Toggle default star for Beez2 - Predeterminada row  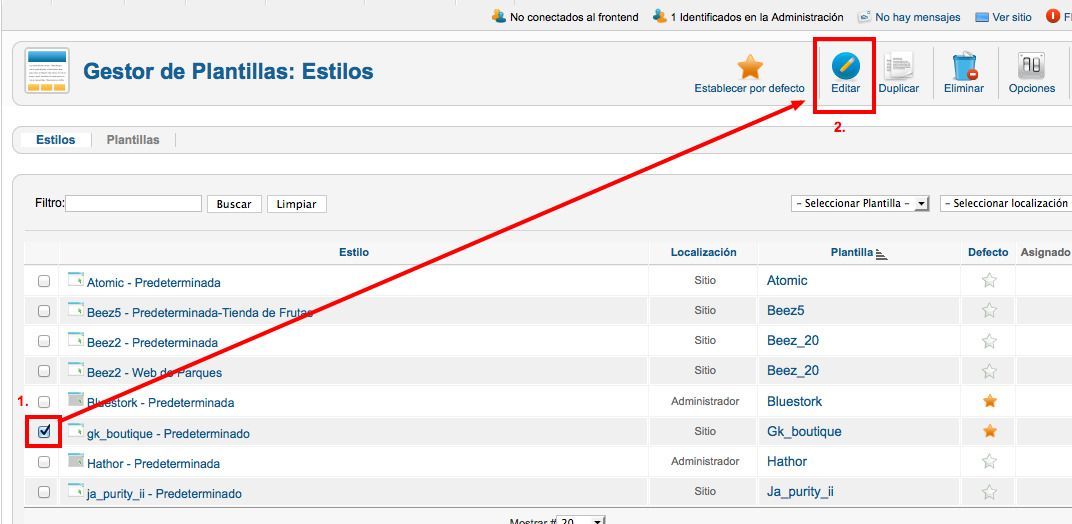[989, 340]
